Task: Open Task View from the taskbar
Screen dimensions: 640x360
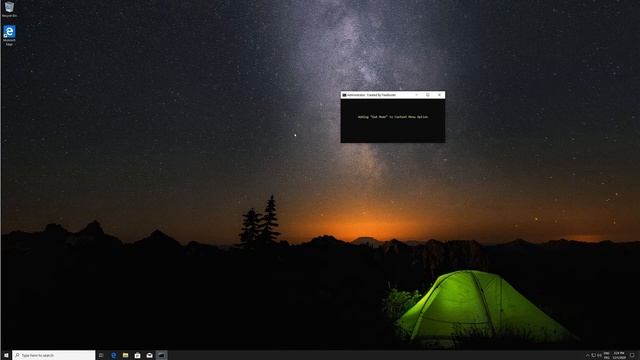Action: point(101,356)
